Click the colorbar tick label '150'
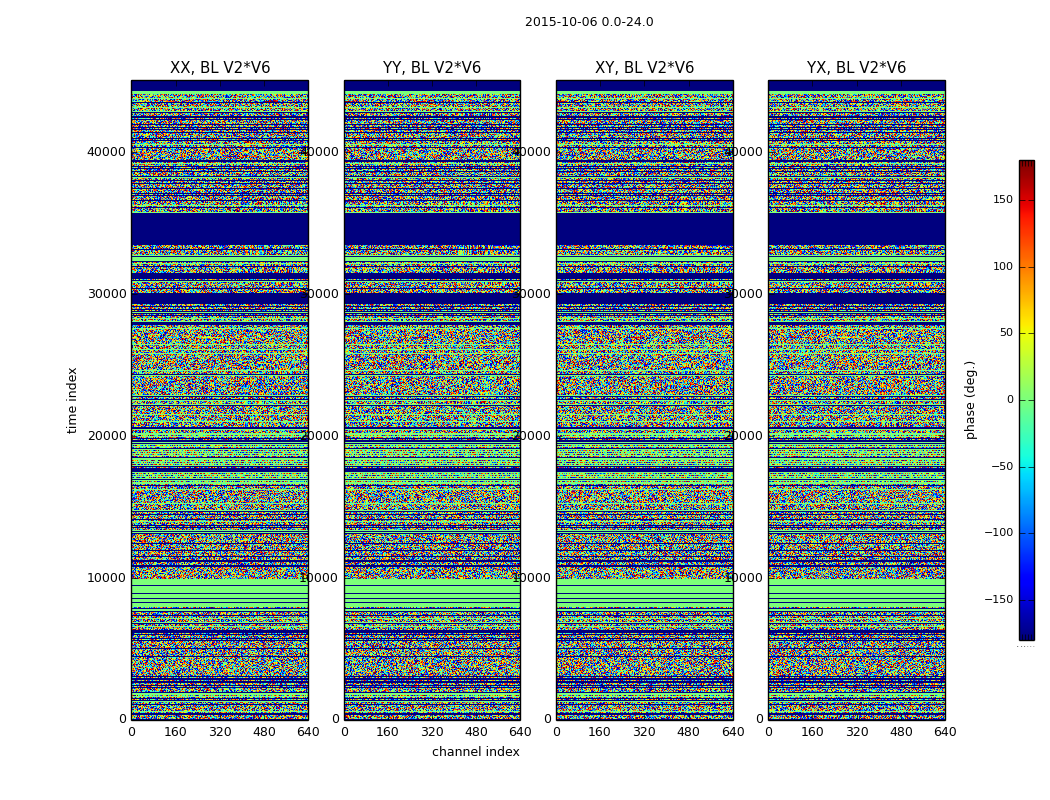 (1002, 200)
